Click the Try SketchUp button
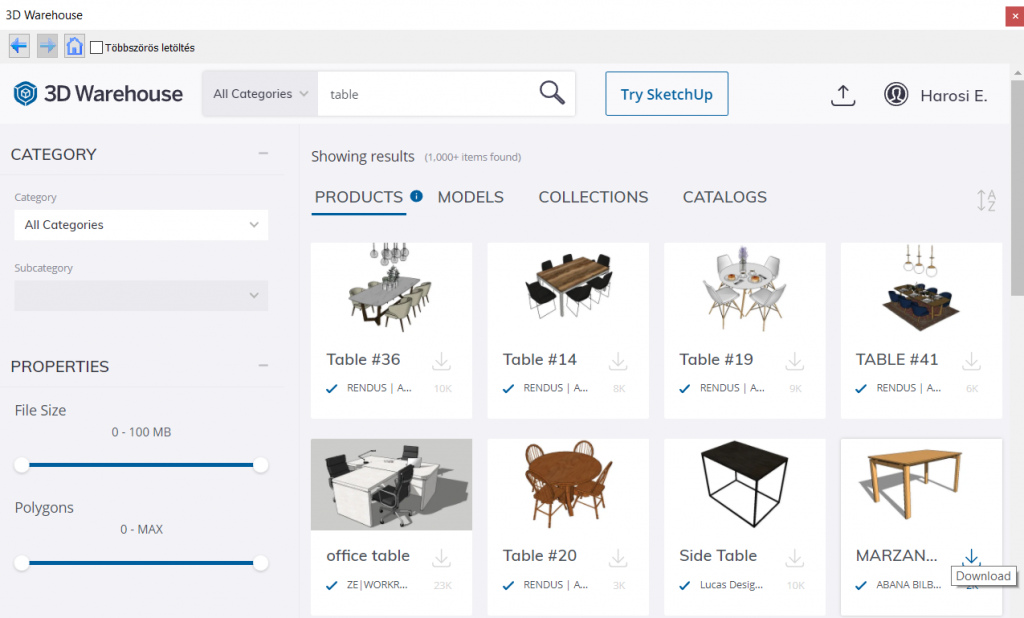Image resolution: width=1024 pixels, height=618 pixels. coord(666,94)
